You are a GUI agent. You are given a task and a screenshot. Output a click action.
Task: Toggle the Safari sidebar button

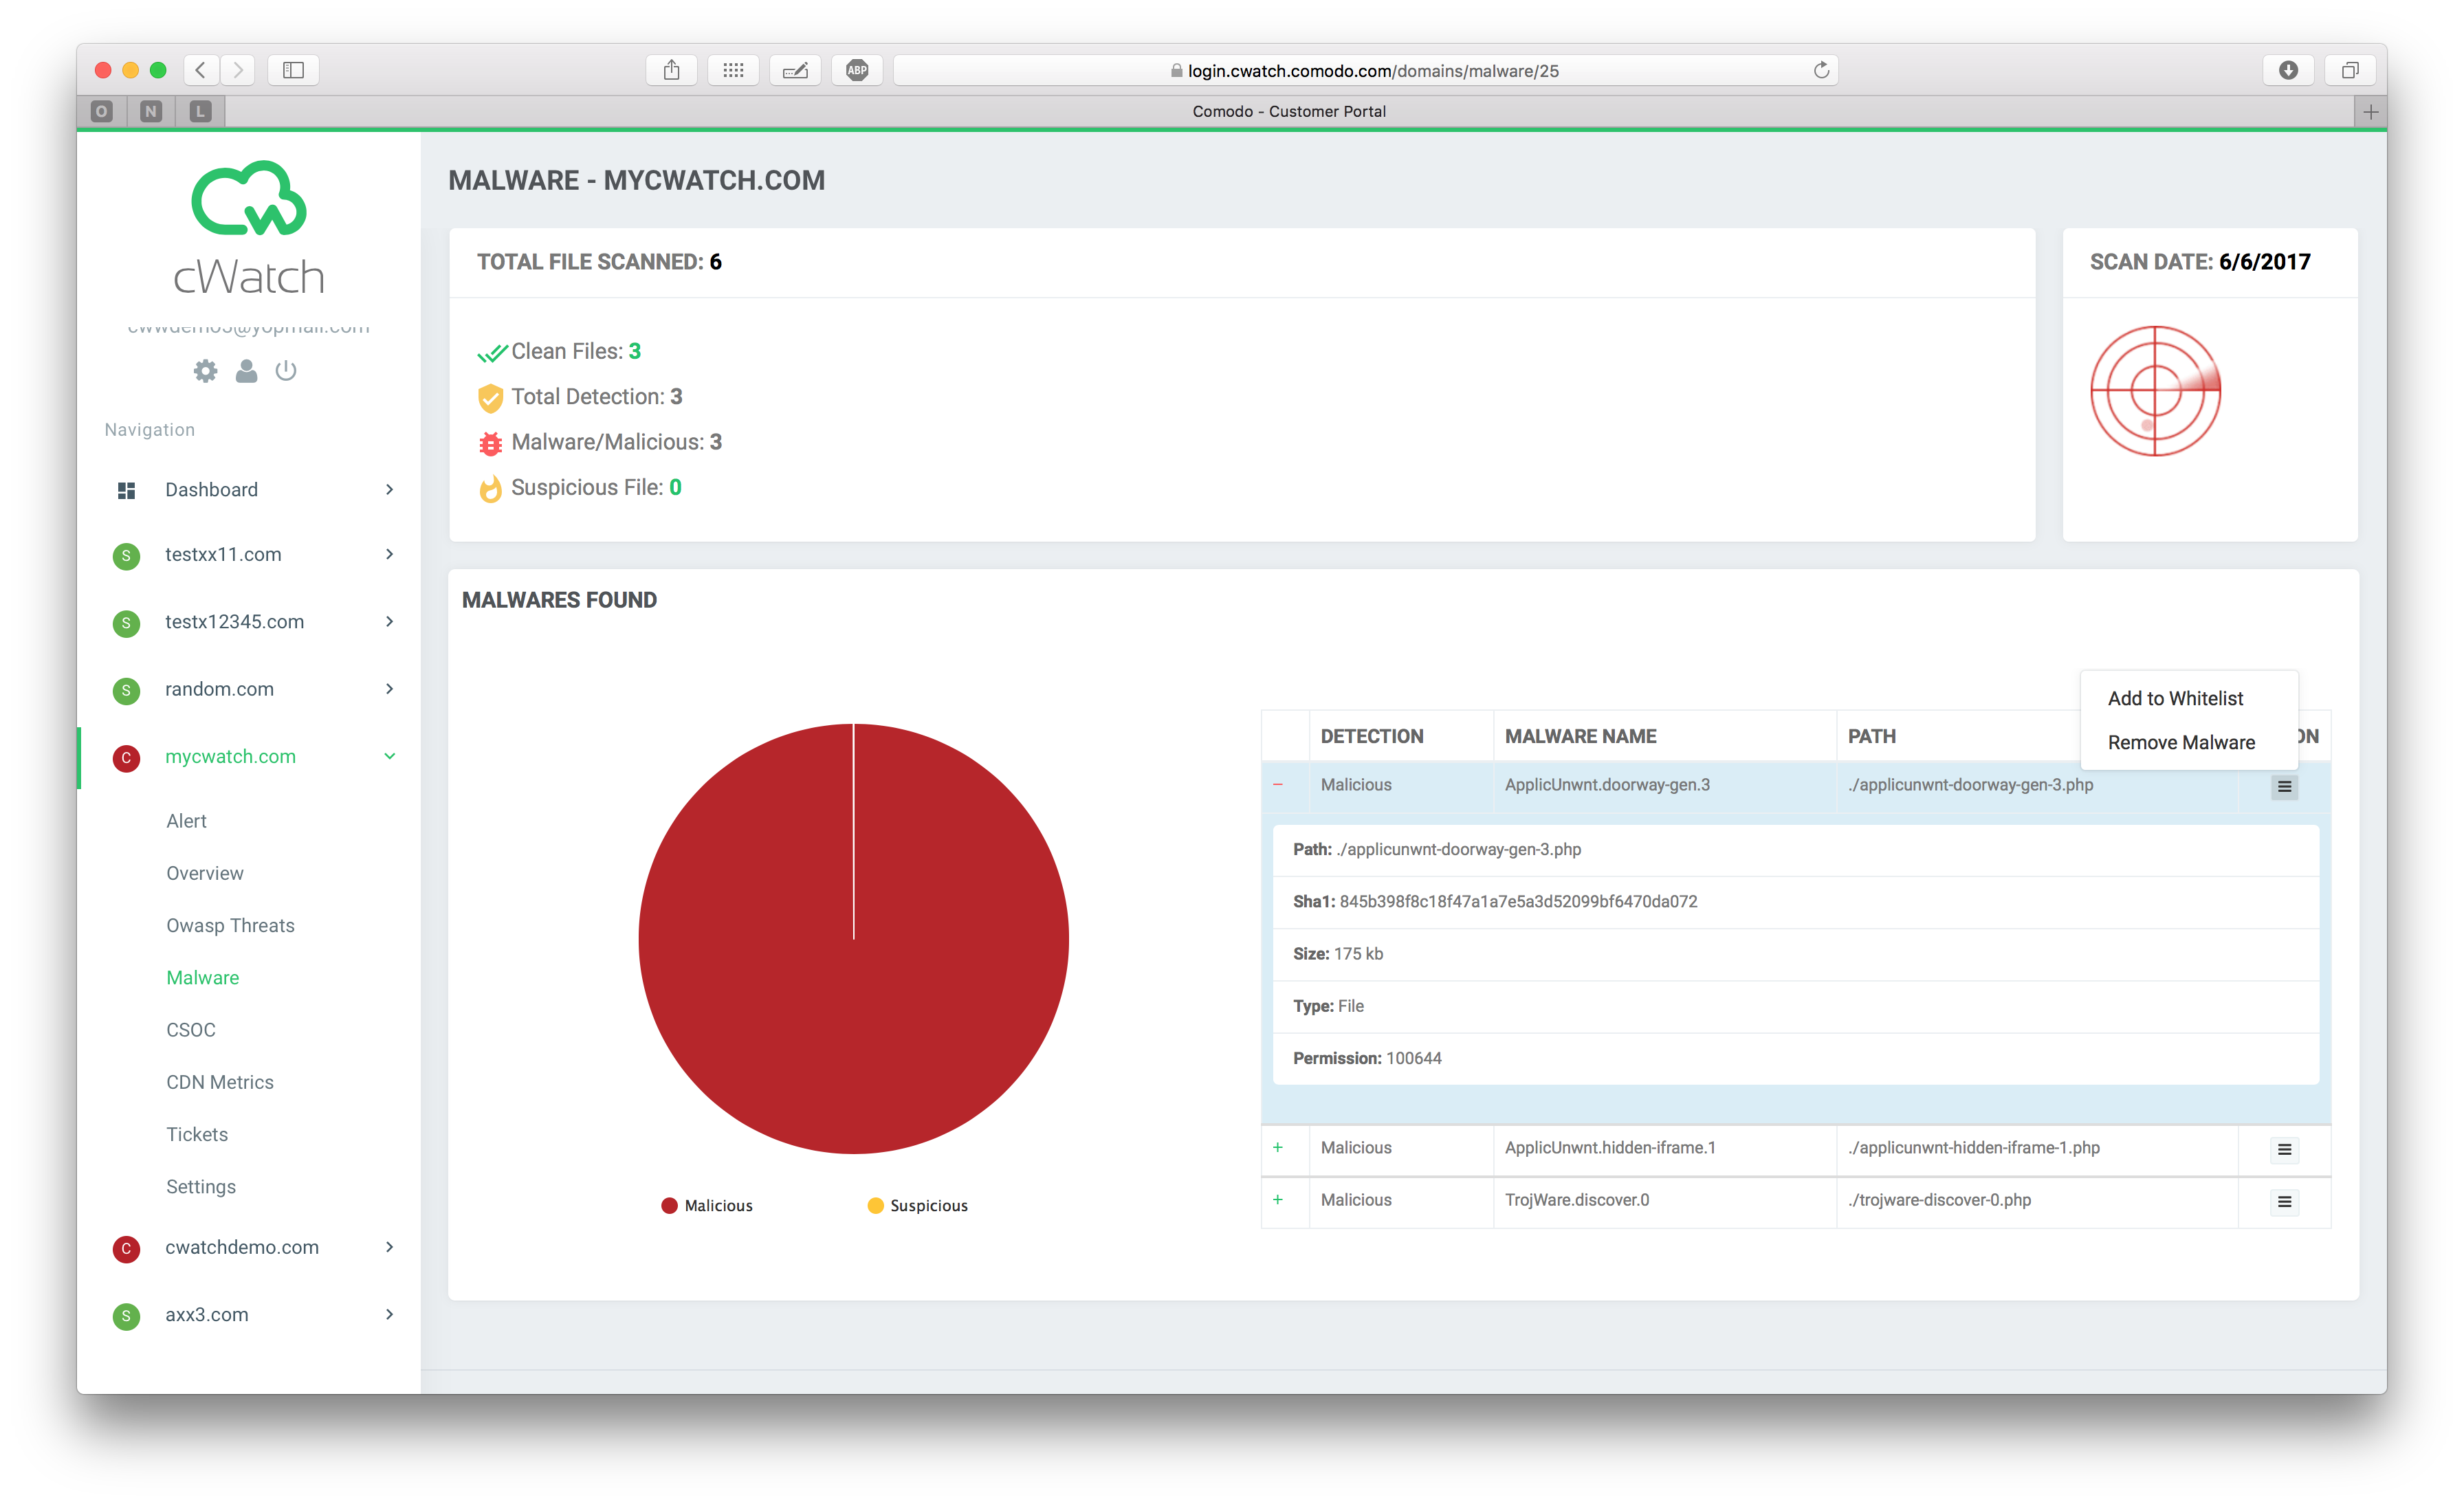tap(293, 70)
